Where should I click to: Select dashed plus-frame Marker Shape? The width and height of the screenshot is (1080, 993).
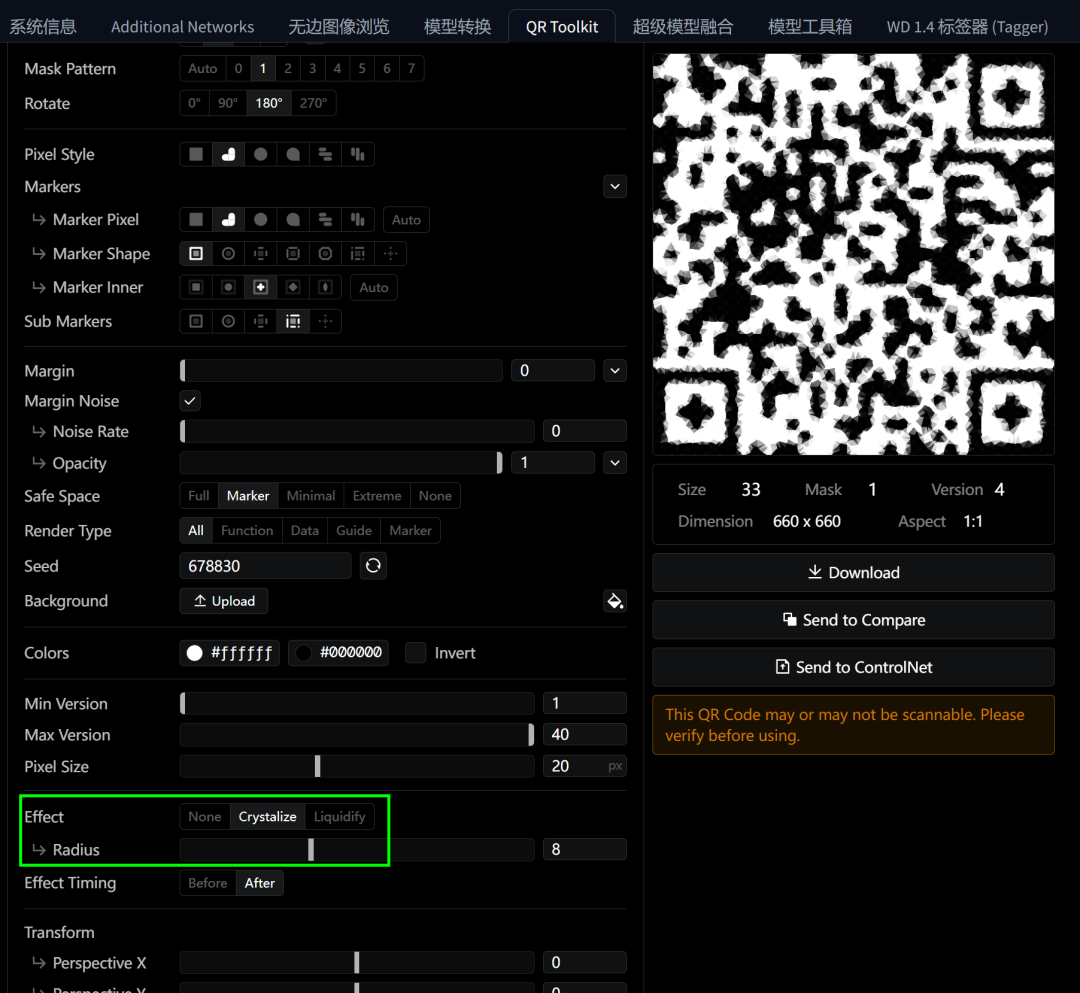[x=260, y=253]
